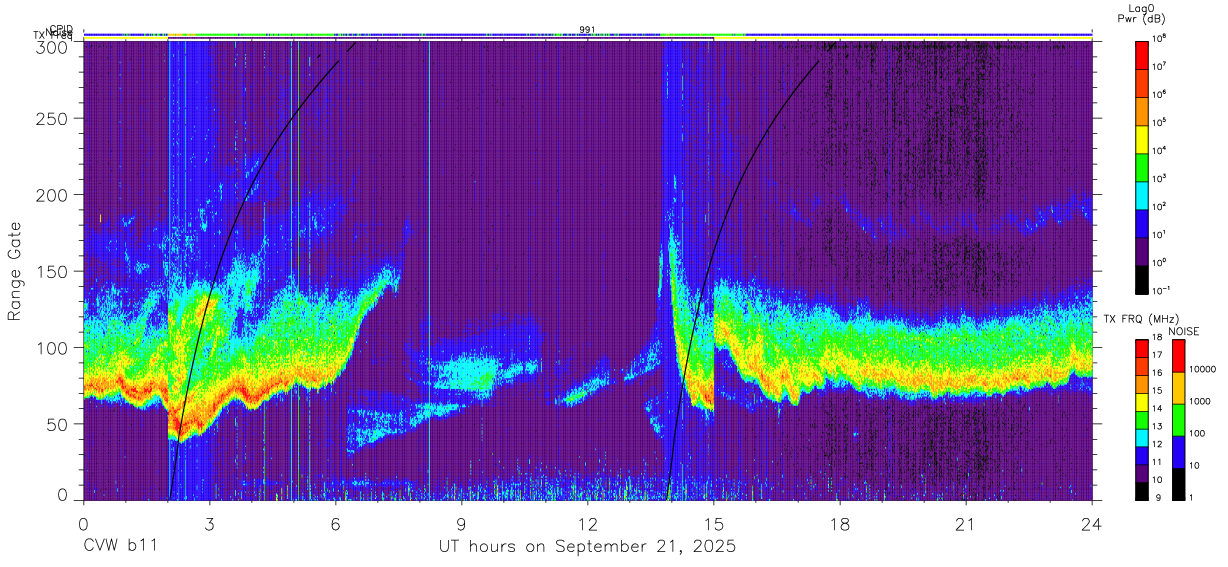Click the '15' tick on the UT hours axis
Image resolution: width=1228 pixels, height=567 pixels.
click(713, 524)
